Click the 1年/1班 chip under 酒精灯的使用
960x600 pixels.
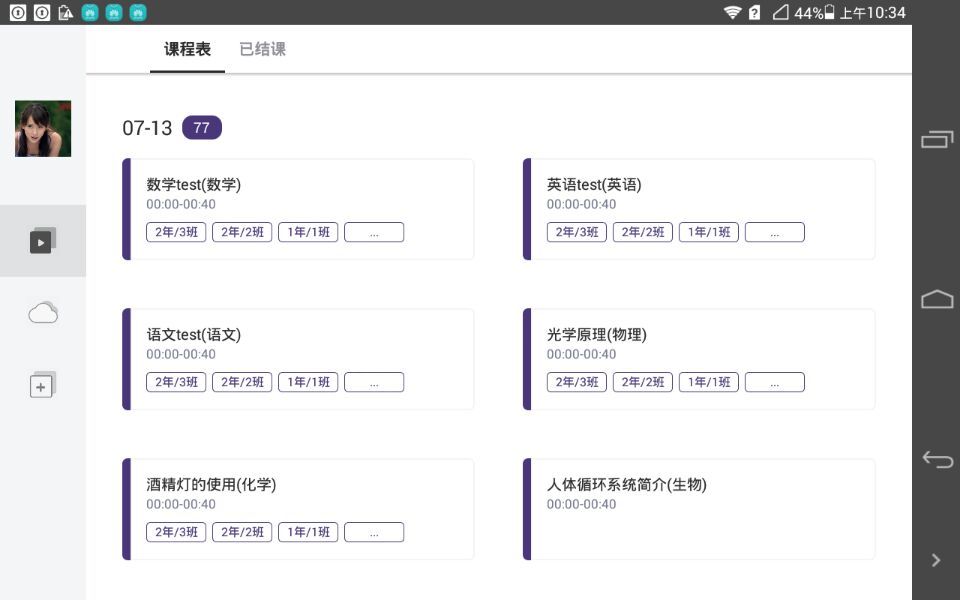tap(308, 531)
